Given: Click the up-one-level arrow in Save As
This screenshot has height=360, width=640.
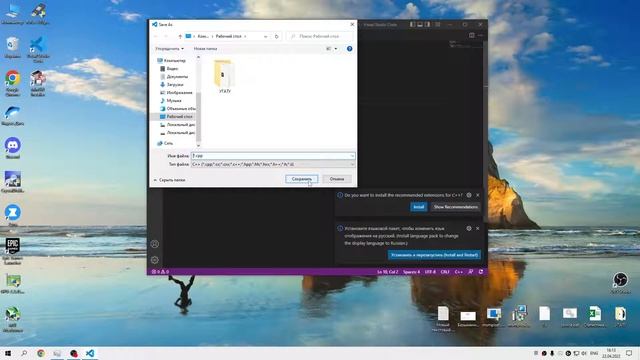Looking at the screenshot, I should click(x=180, y=36).
